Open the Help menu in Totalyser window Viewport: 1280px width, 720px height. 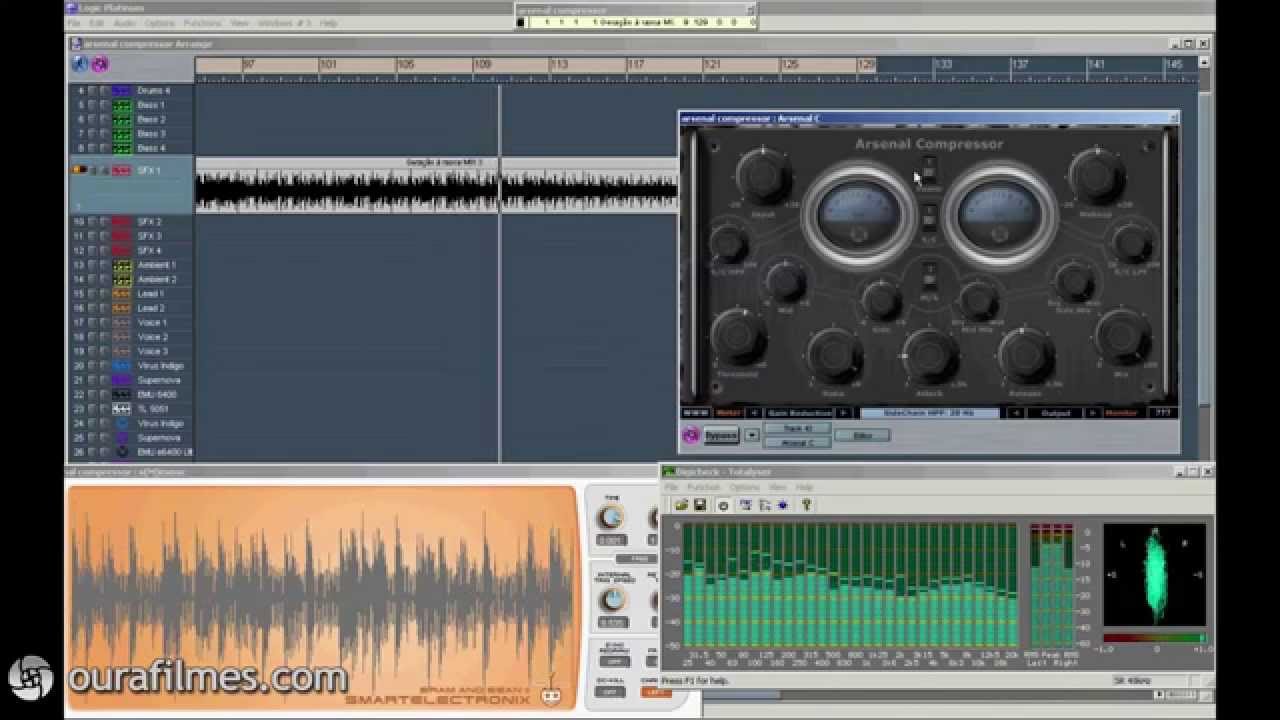804,487
